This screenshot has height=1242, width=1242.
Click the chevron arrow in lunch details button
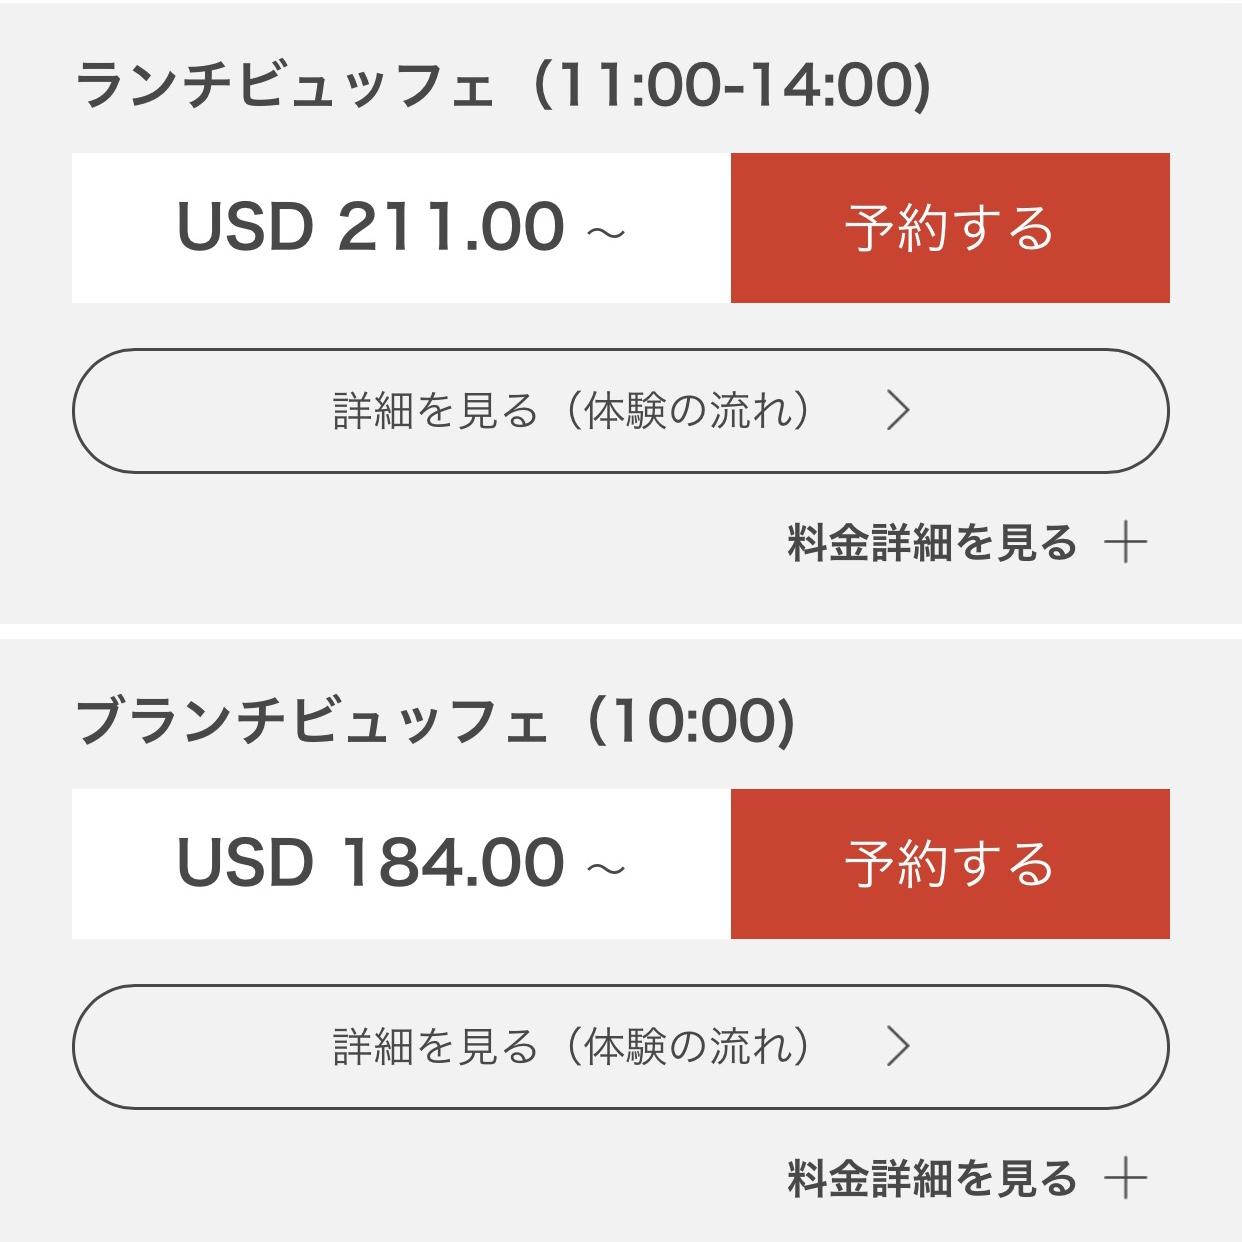(x=898, y=411)
